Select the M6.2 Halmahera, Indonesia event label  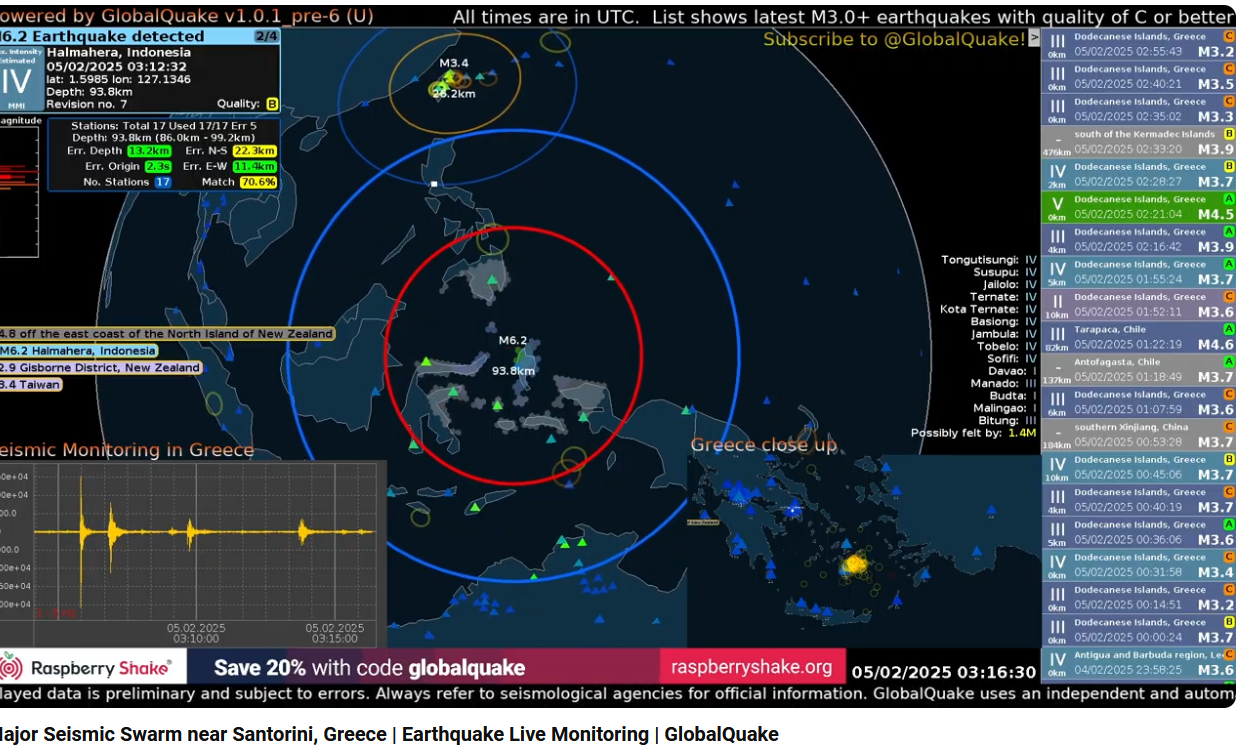point(79,351)
